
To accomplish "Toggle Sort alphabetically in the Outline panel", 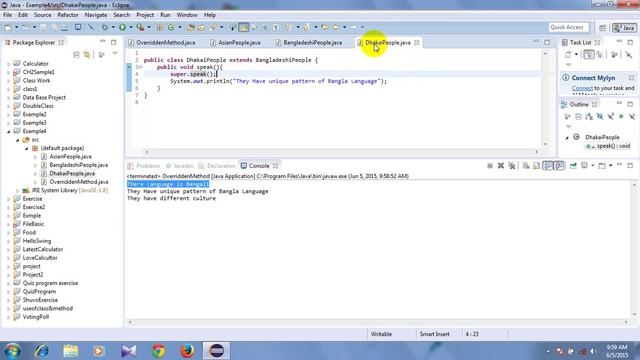I will point(589,117).
